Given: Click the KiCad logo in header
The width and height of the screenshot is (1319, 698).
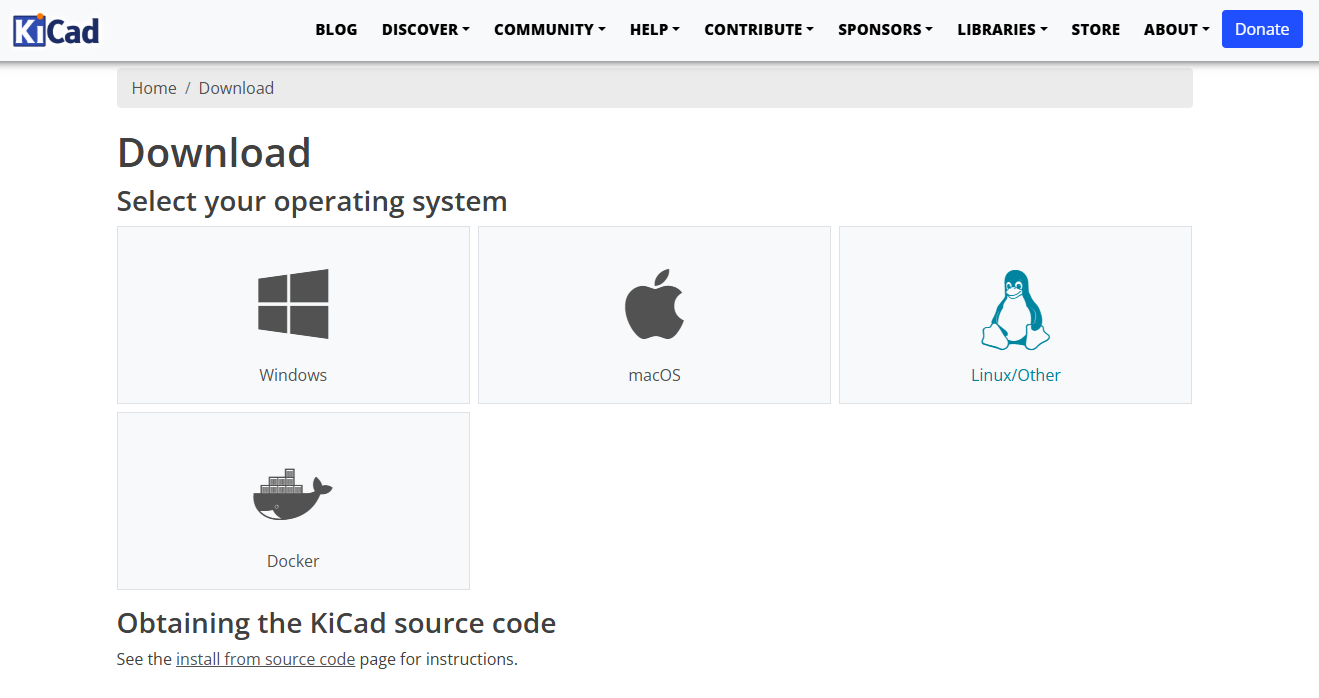Looking at the screenshot, I should point(56,30).
